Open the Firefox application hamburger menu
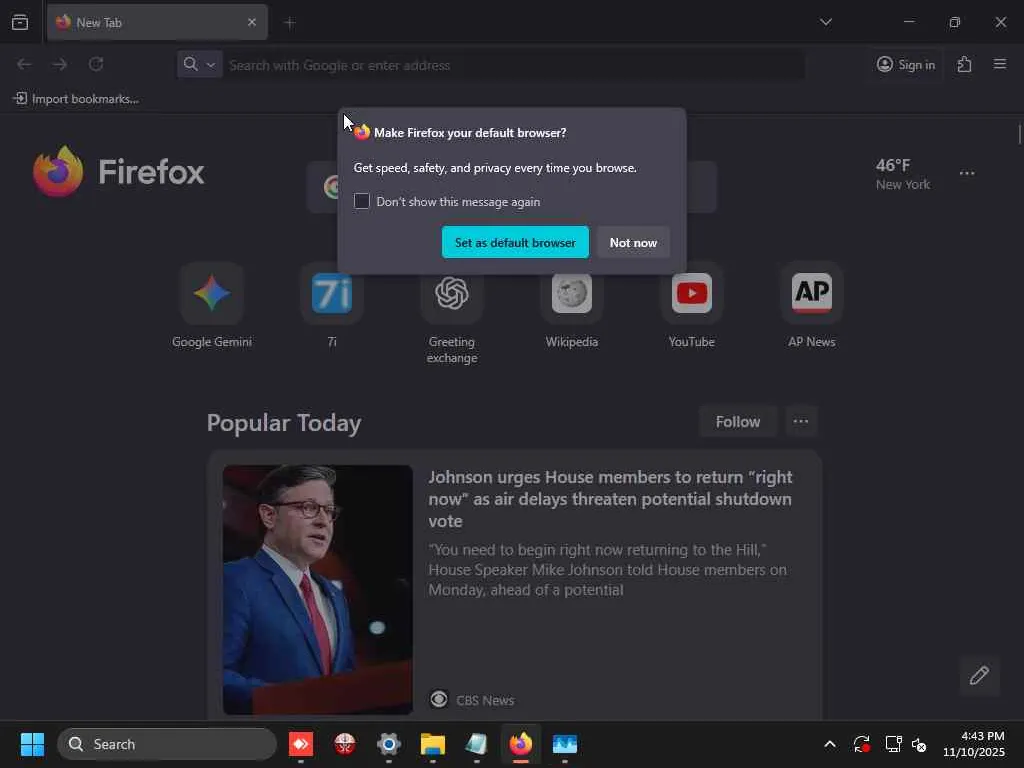The height and width of the screenshot is (768, 1024). (1000, 64)
